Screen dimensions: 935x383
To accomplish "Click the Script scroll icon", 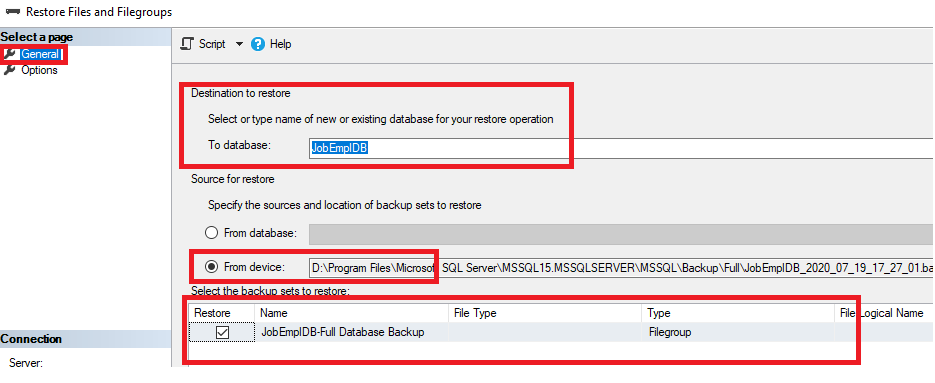I will 187,44.
